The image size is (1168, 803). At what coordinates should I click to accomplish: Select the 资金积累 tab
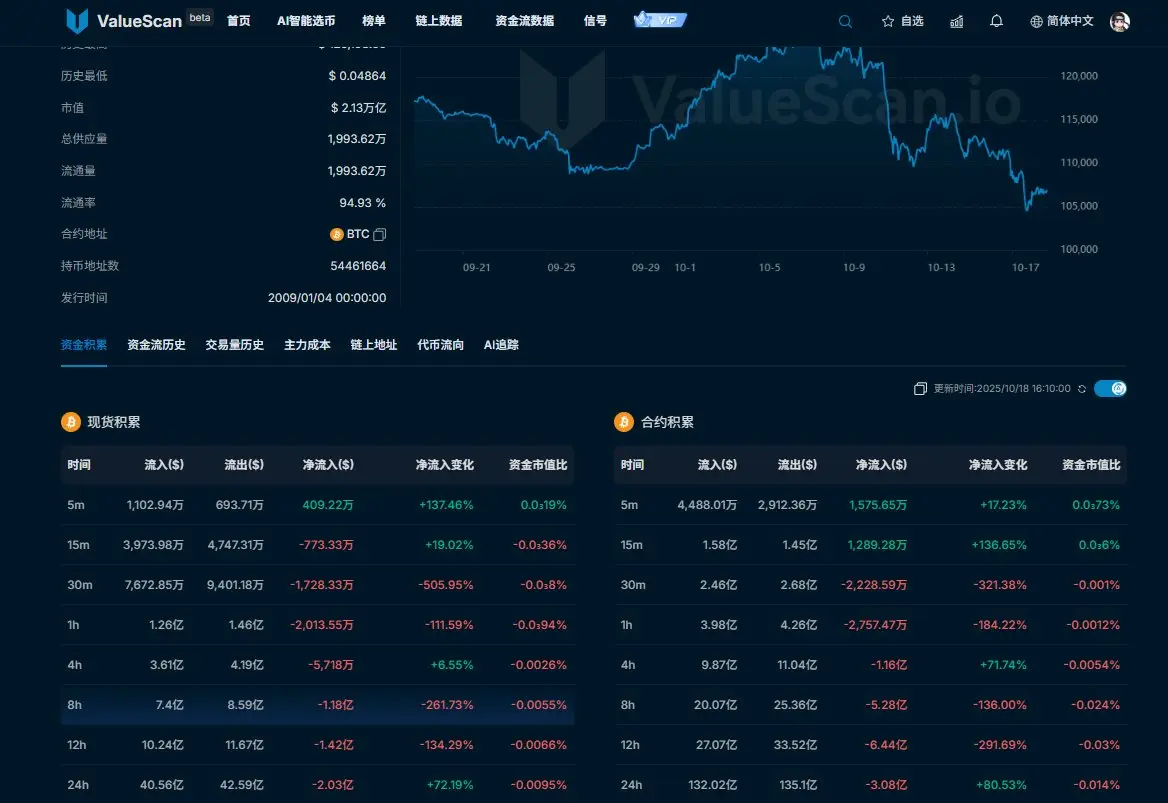[83, 345]
